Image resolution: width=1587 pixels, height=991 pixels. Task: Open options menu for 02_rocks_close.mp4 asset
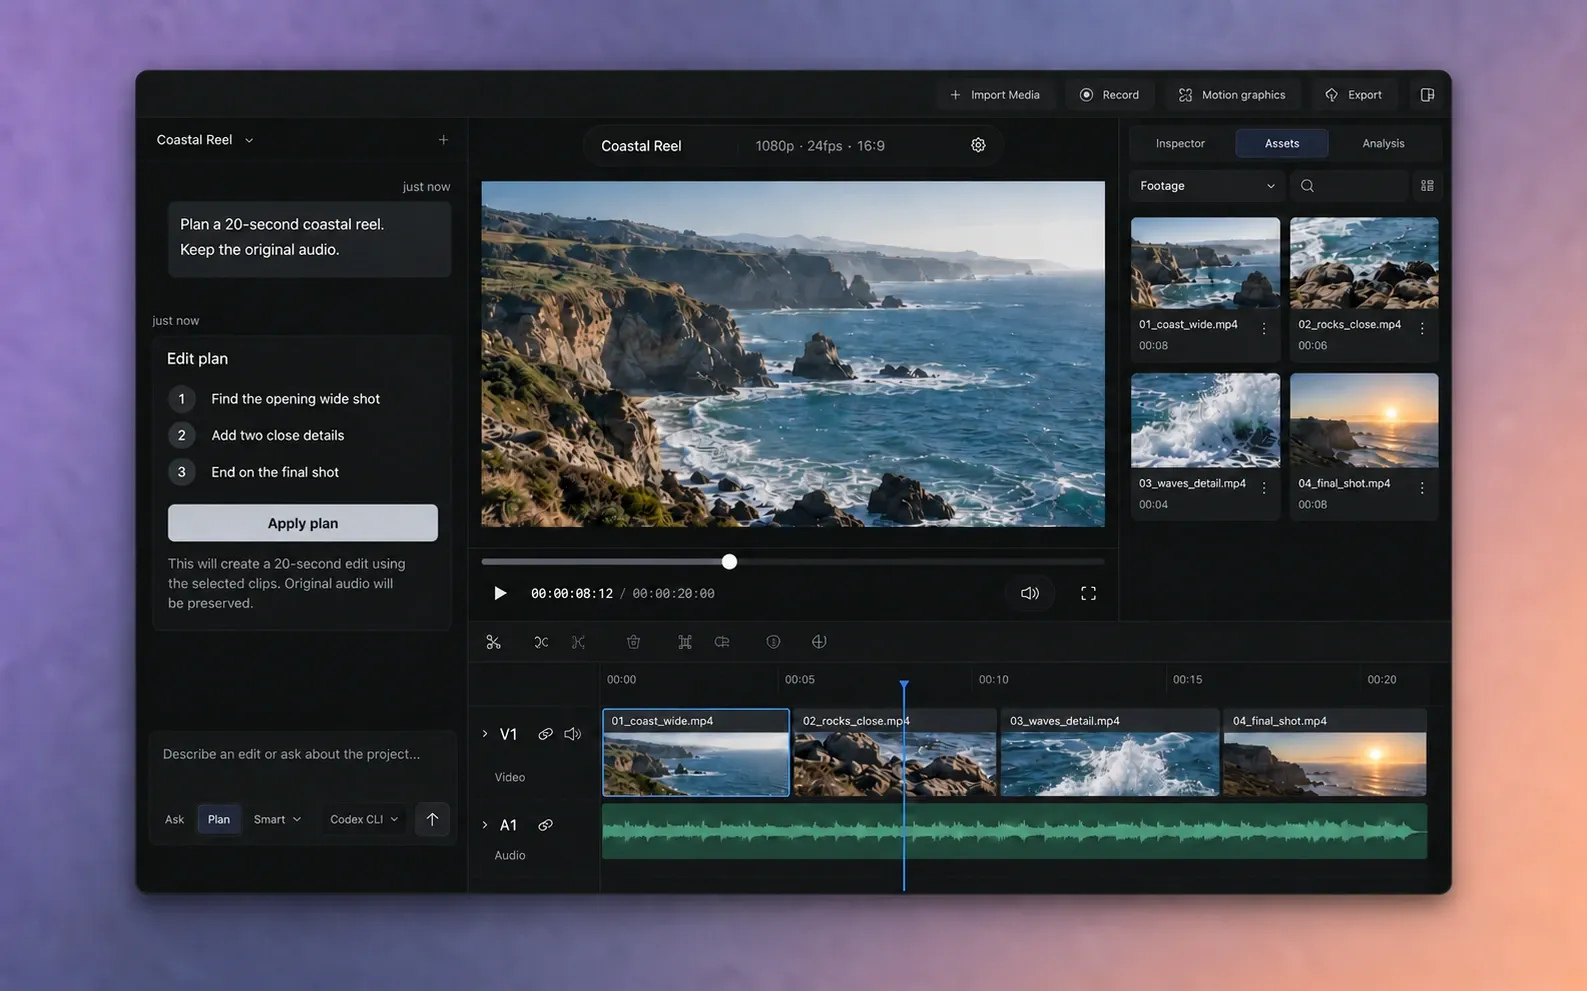tap(1422, 328)
